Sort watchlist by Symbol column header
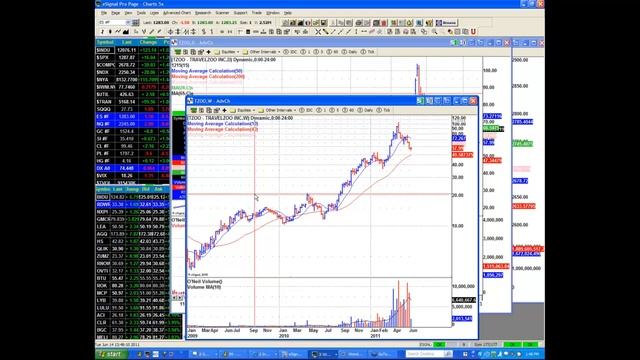Viewport: 640px width, 360px height. pos(105,42)
